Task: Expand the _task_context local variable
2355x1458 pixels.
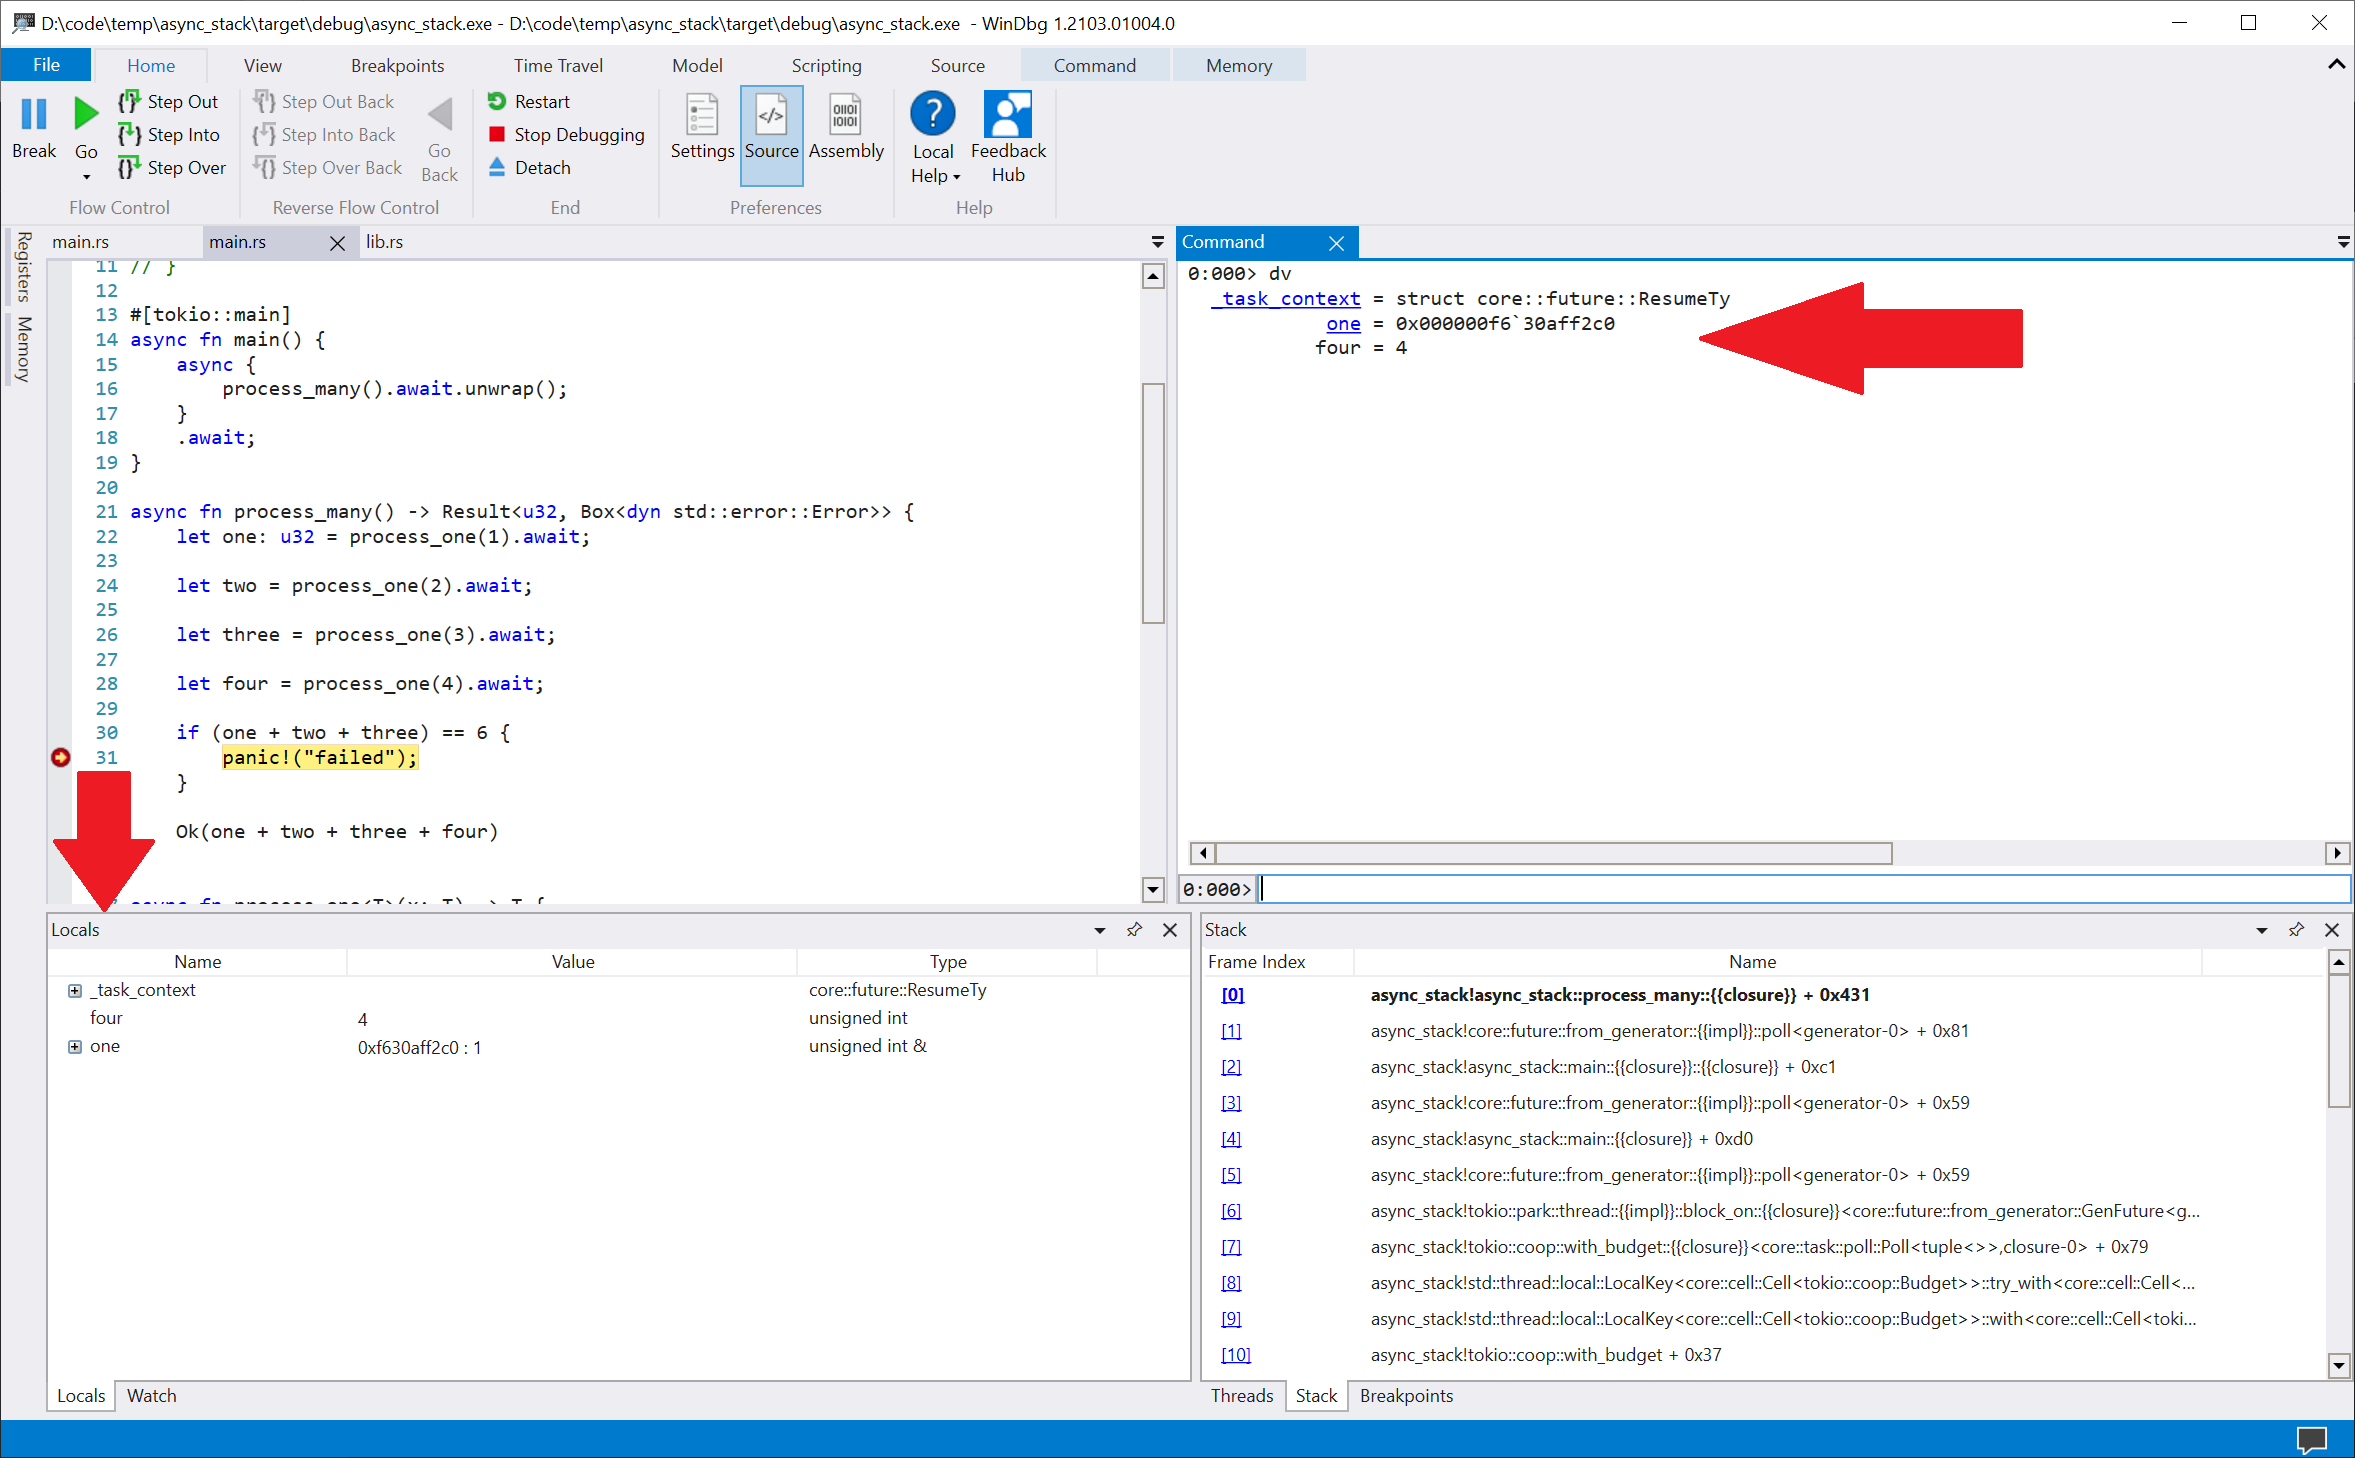Action: point(74,990)
